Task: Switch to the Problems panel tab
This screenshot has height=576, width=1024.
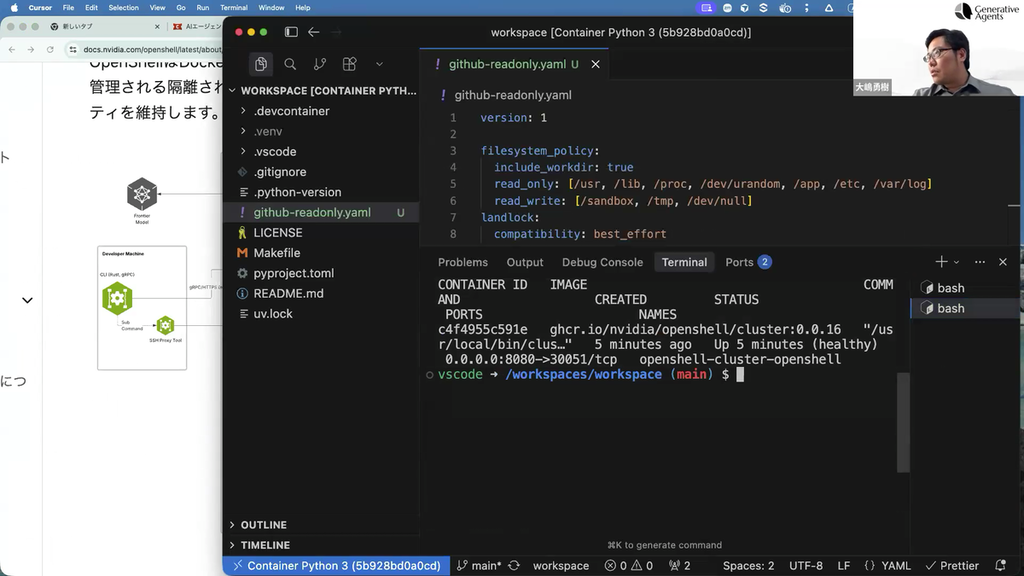Action: (x=463, y=262)
